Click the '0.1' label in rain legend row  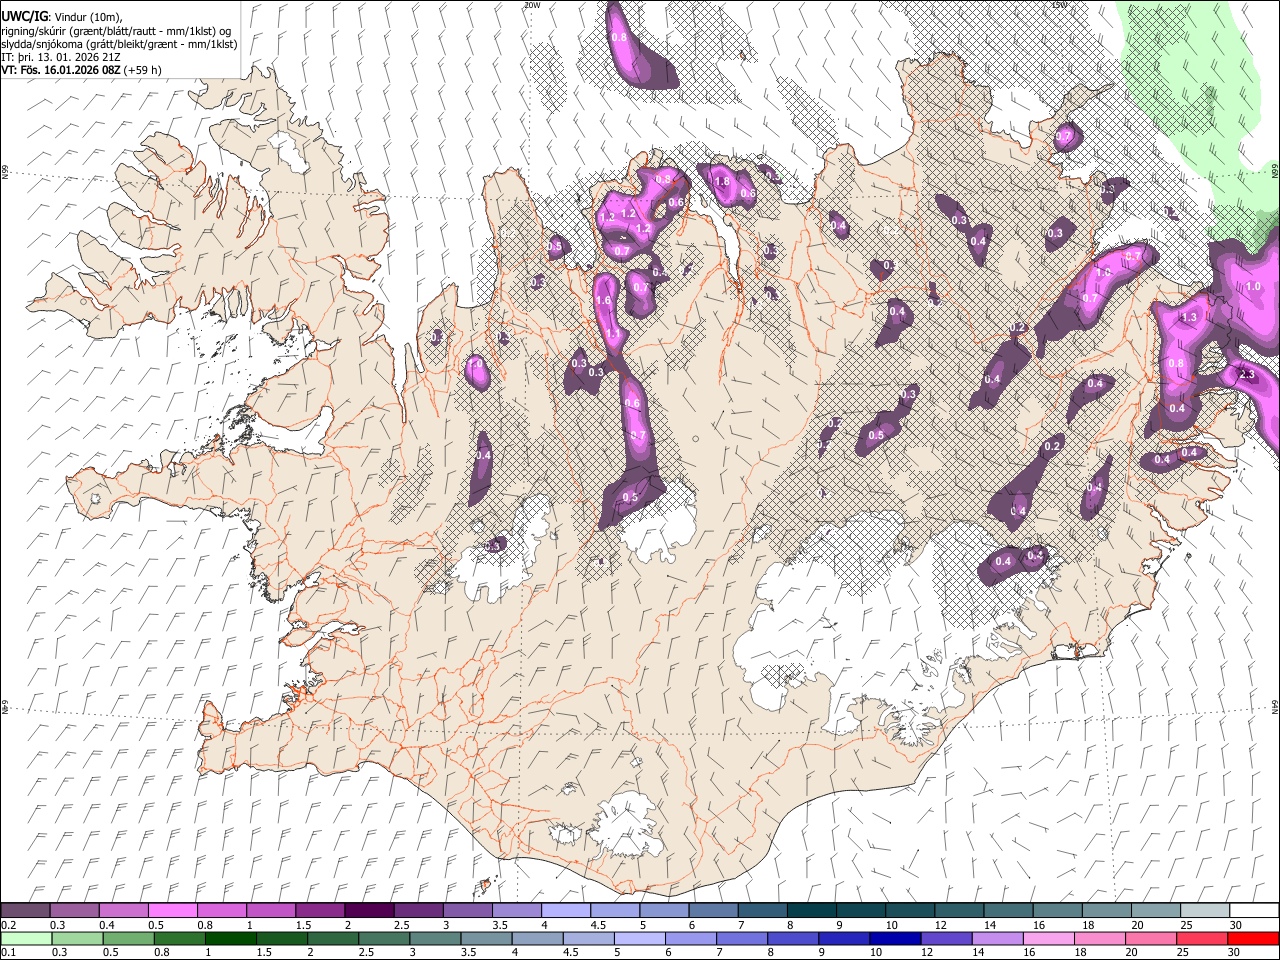[8, 952]
